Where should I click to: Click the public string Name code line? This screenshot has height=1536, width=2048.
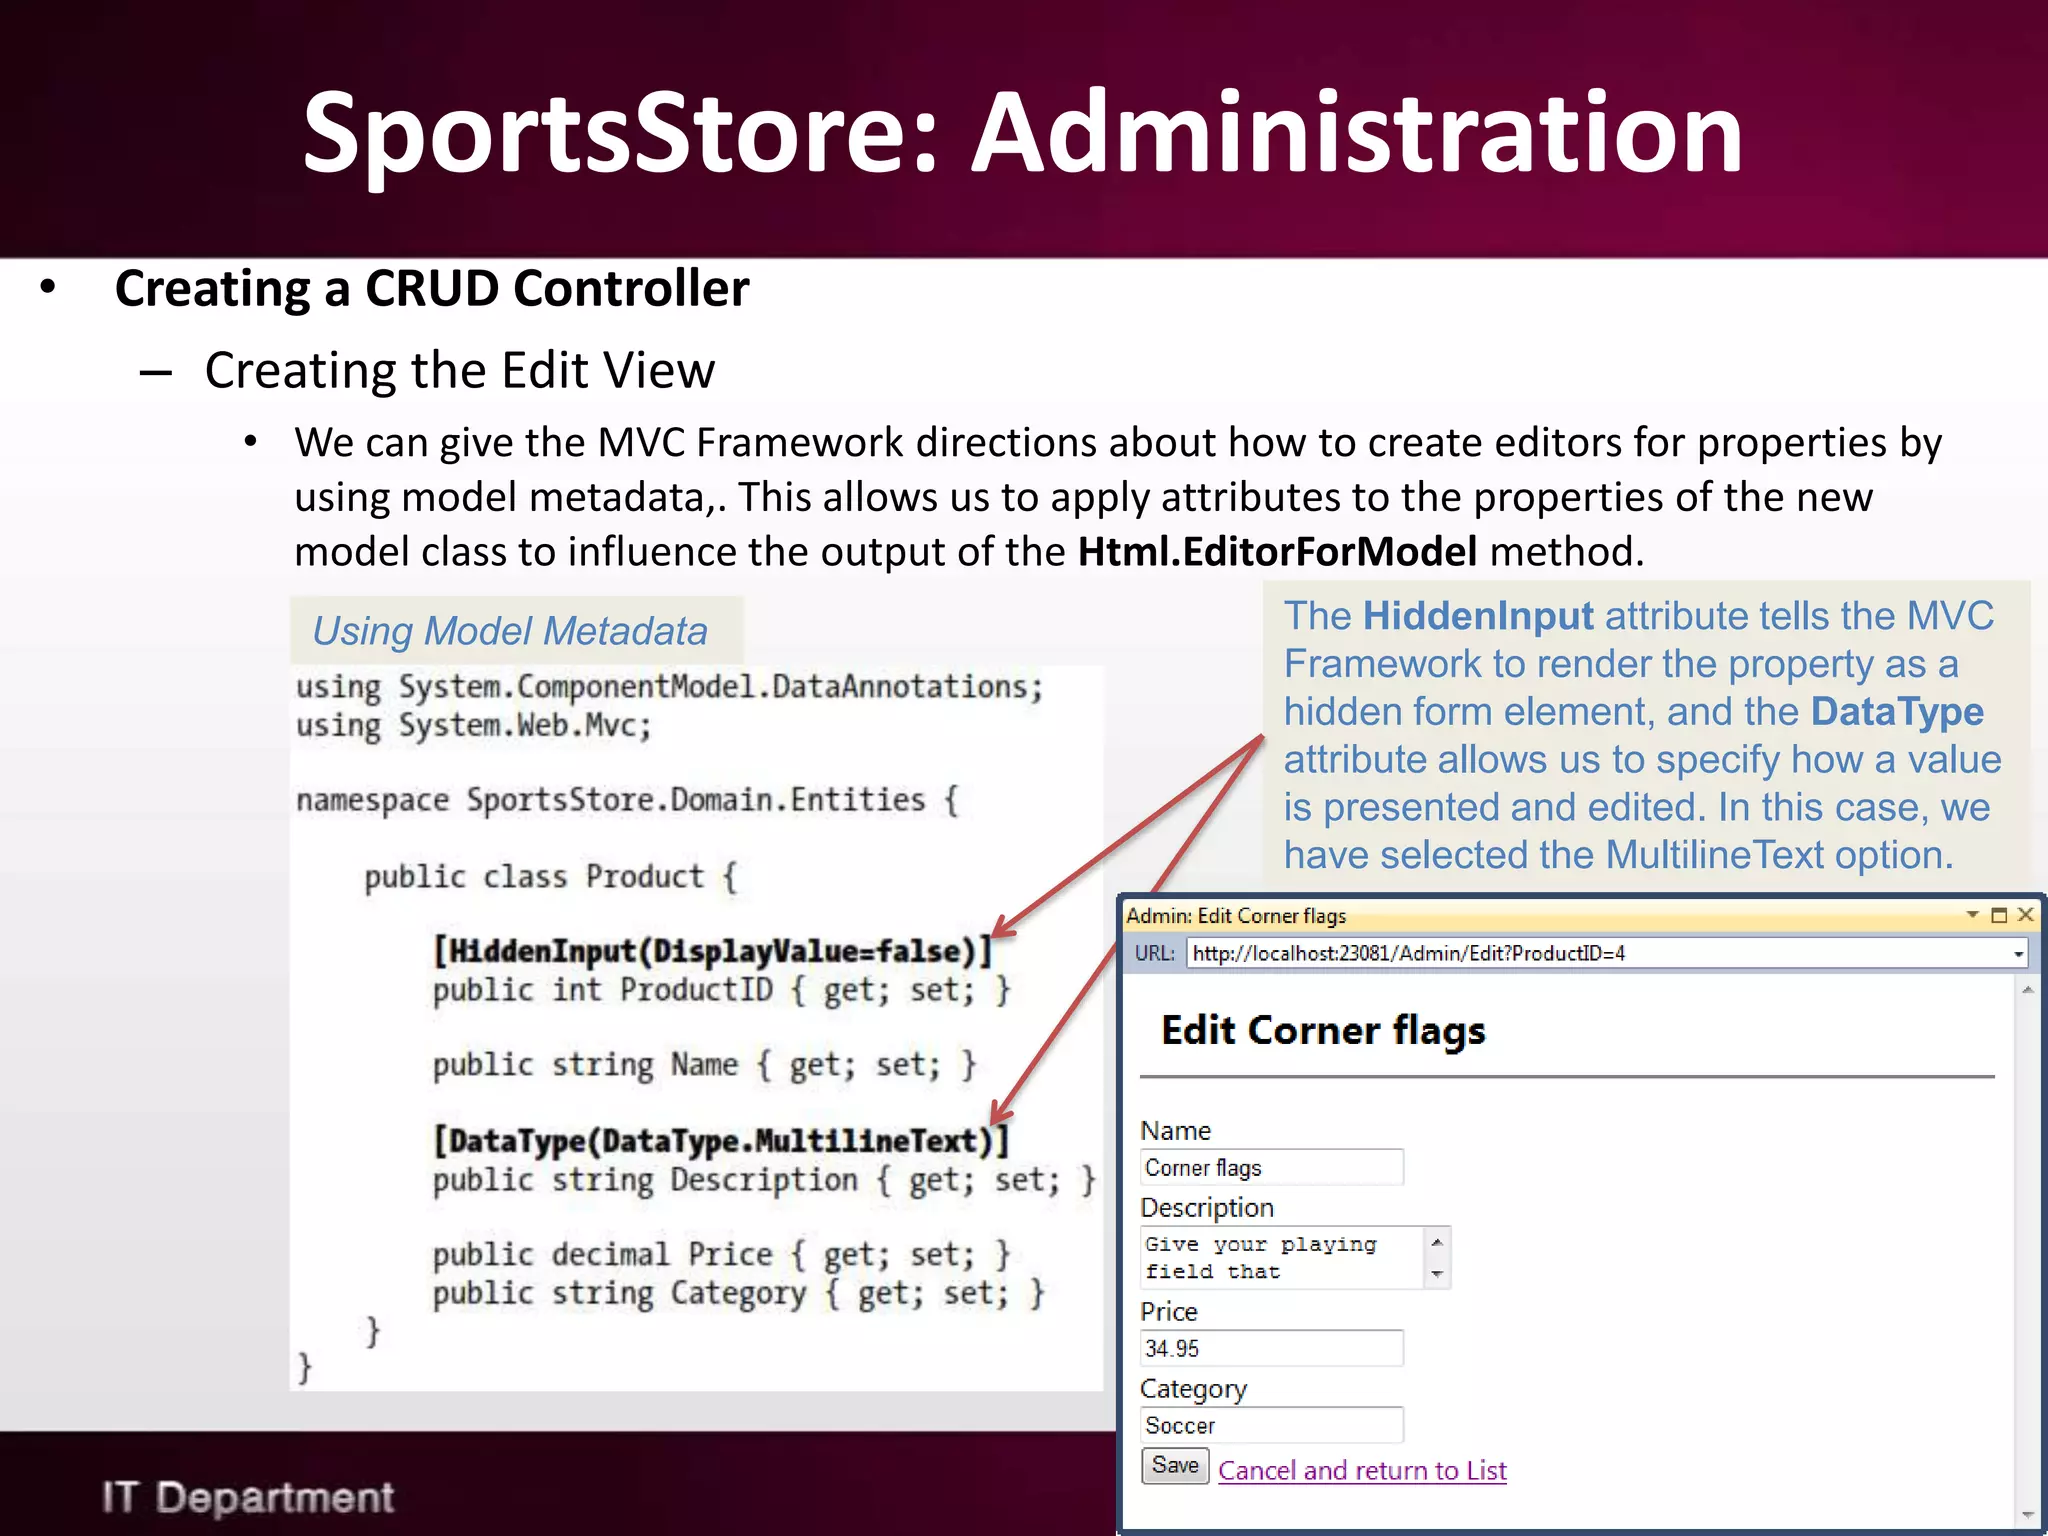tap(704, 1065)
